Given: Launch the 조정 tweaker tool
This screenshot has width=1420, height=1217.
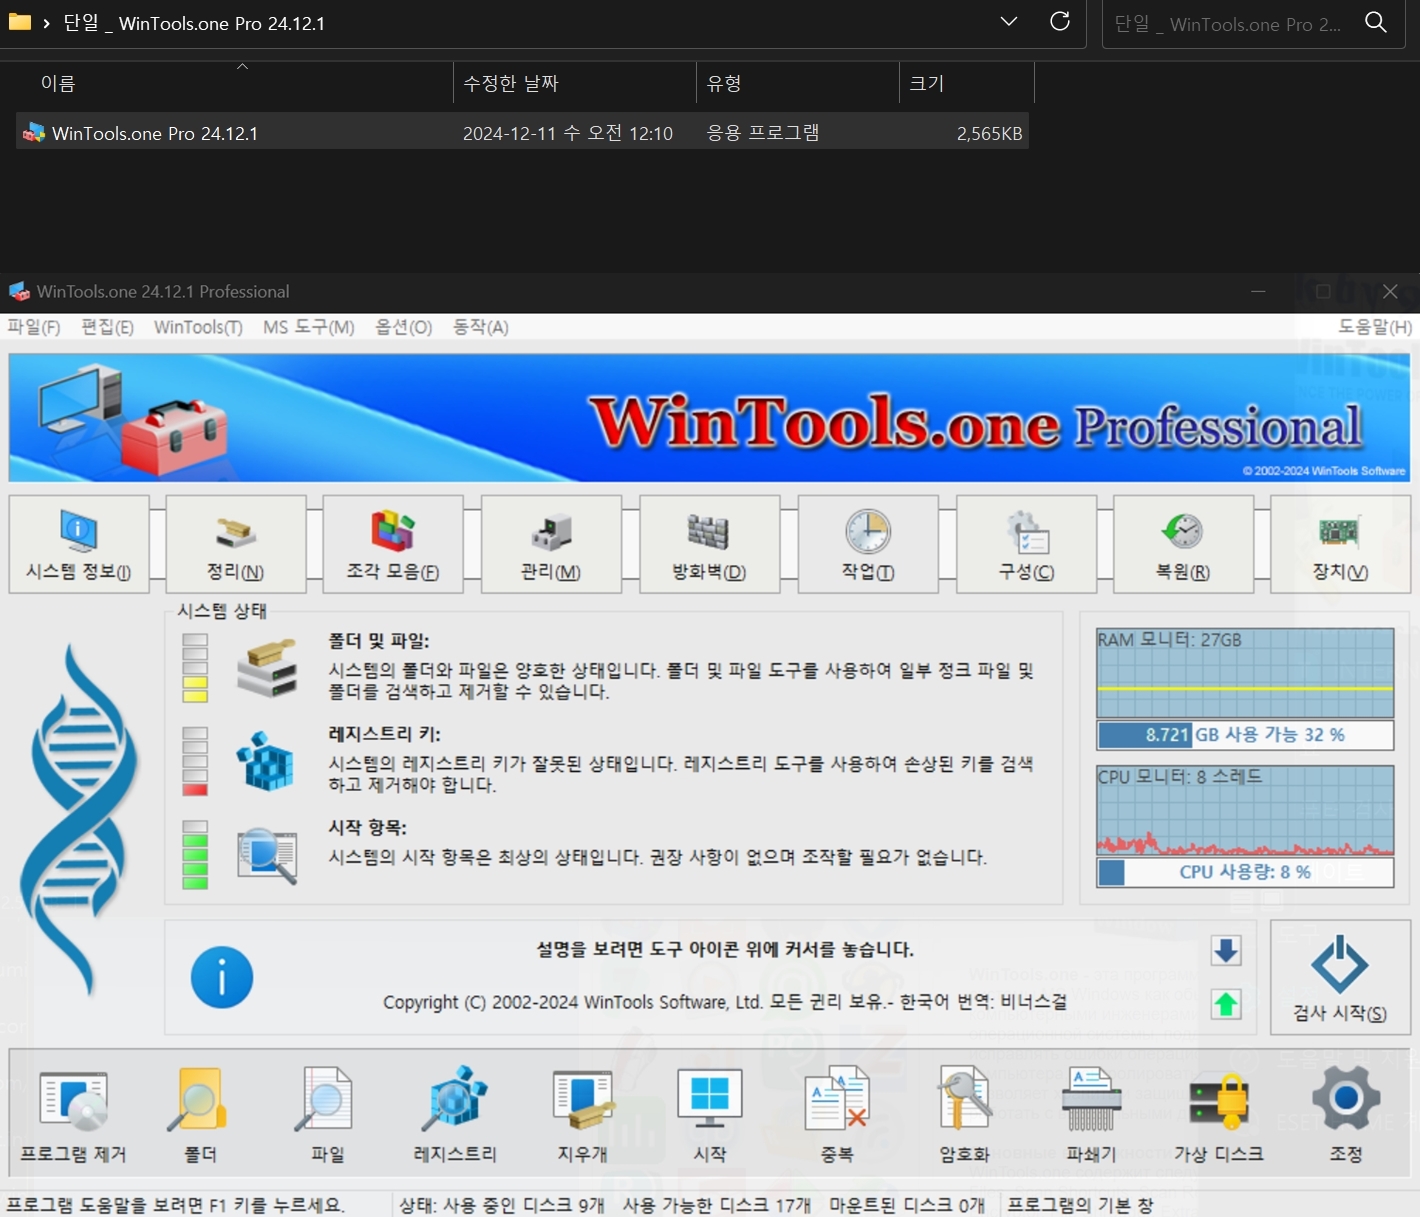Looking at the screenshot, I should pyautogui.click(x=1346, y=1115).
